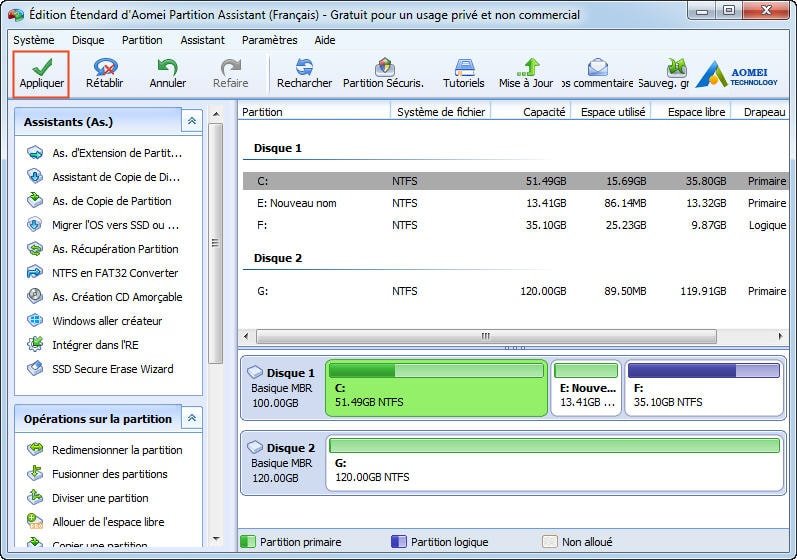
Task: Launch Assistant de Copie de Disque
Action: coord(104,177)
